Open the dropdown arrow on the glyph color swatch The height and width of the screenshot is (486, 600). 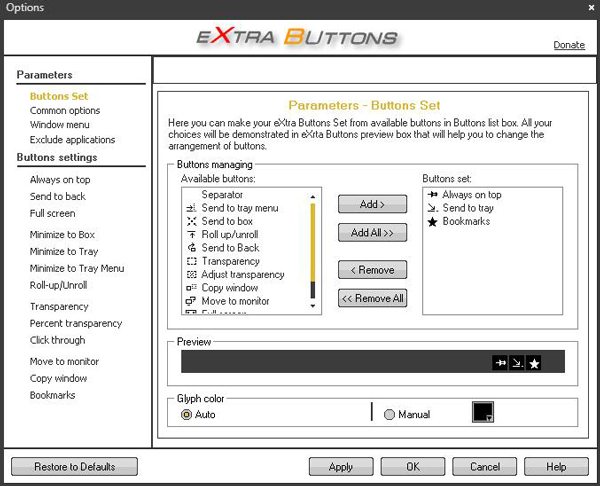(489, 419)
